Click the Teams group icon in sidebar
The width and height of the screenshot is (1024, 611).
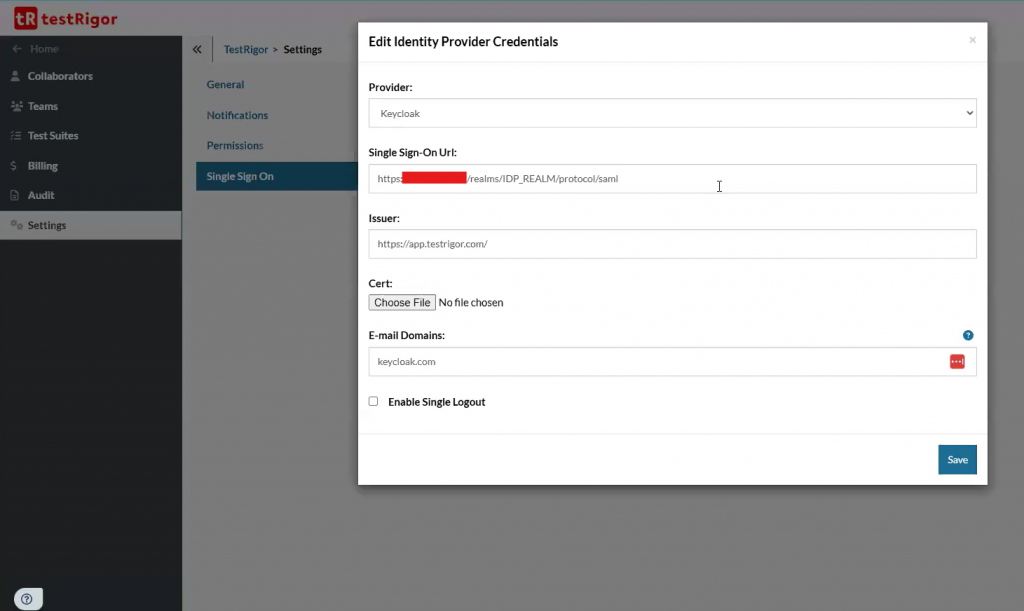point(16,106)
